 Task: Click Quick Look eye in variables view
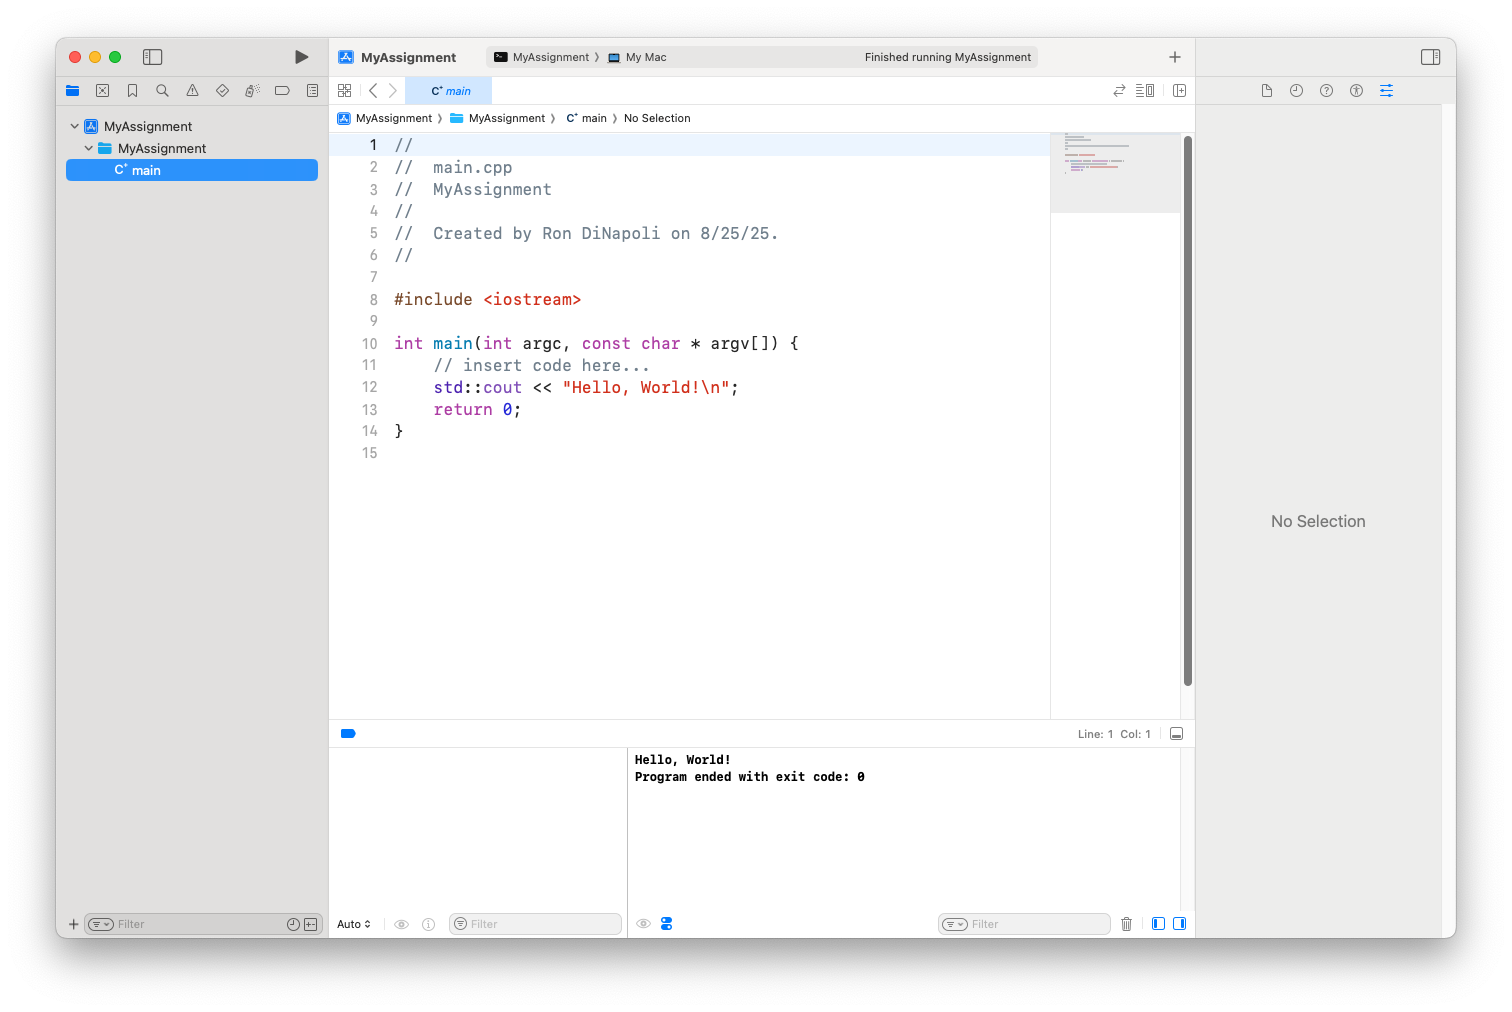tap(401, 924)
